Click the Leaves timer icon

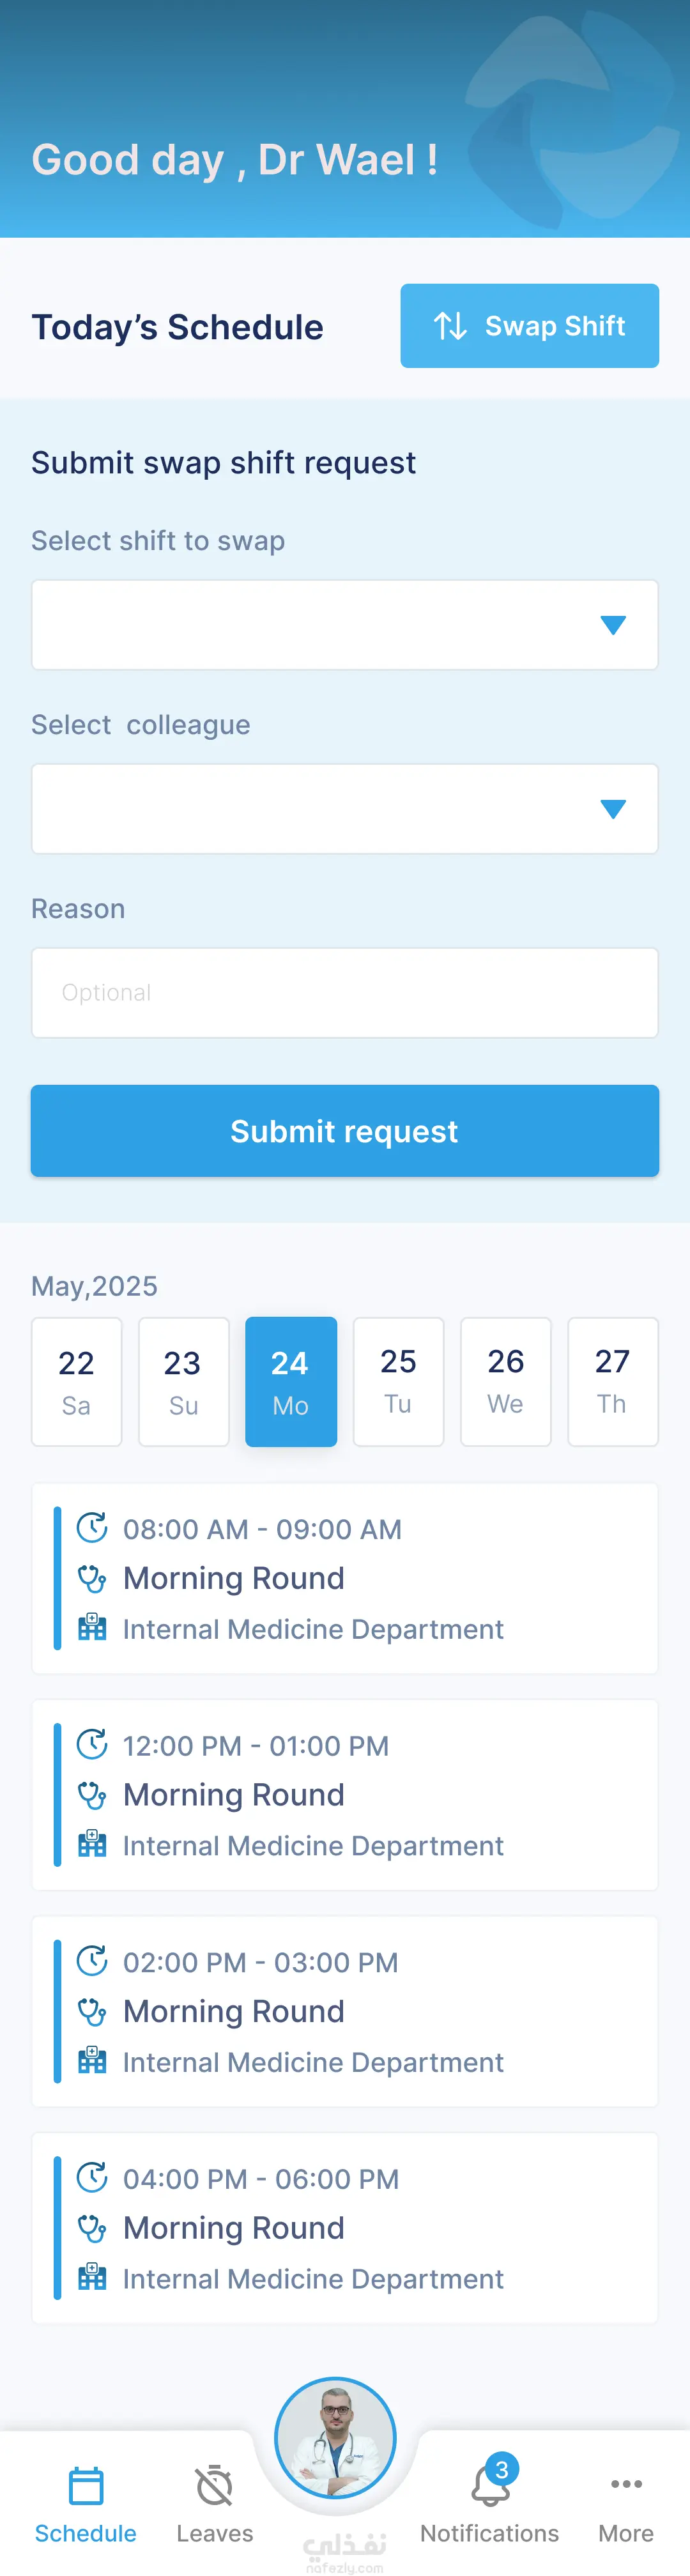tap(214, 2486)
